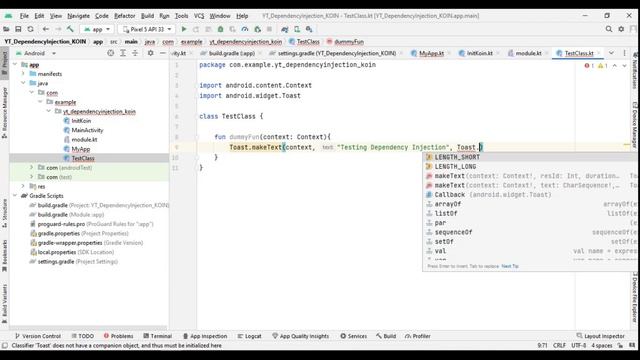Open the app run configuration dropdown

(x=97, y=29)
